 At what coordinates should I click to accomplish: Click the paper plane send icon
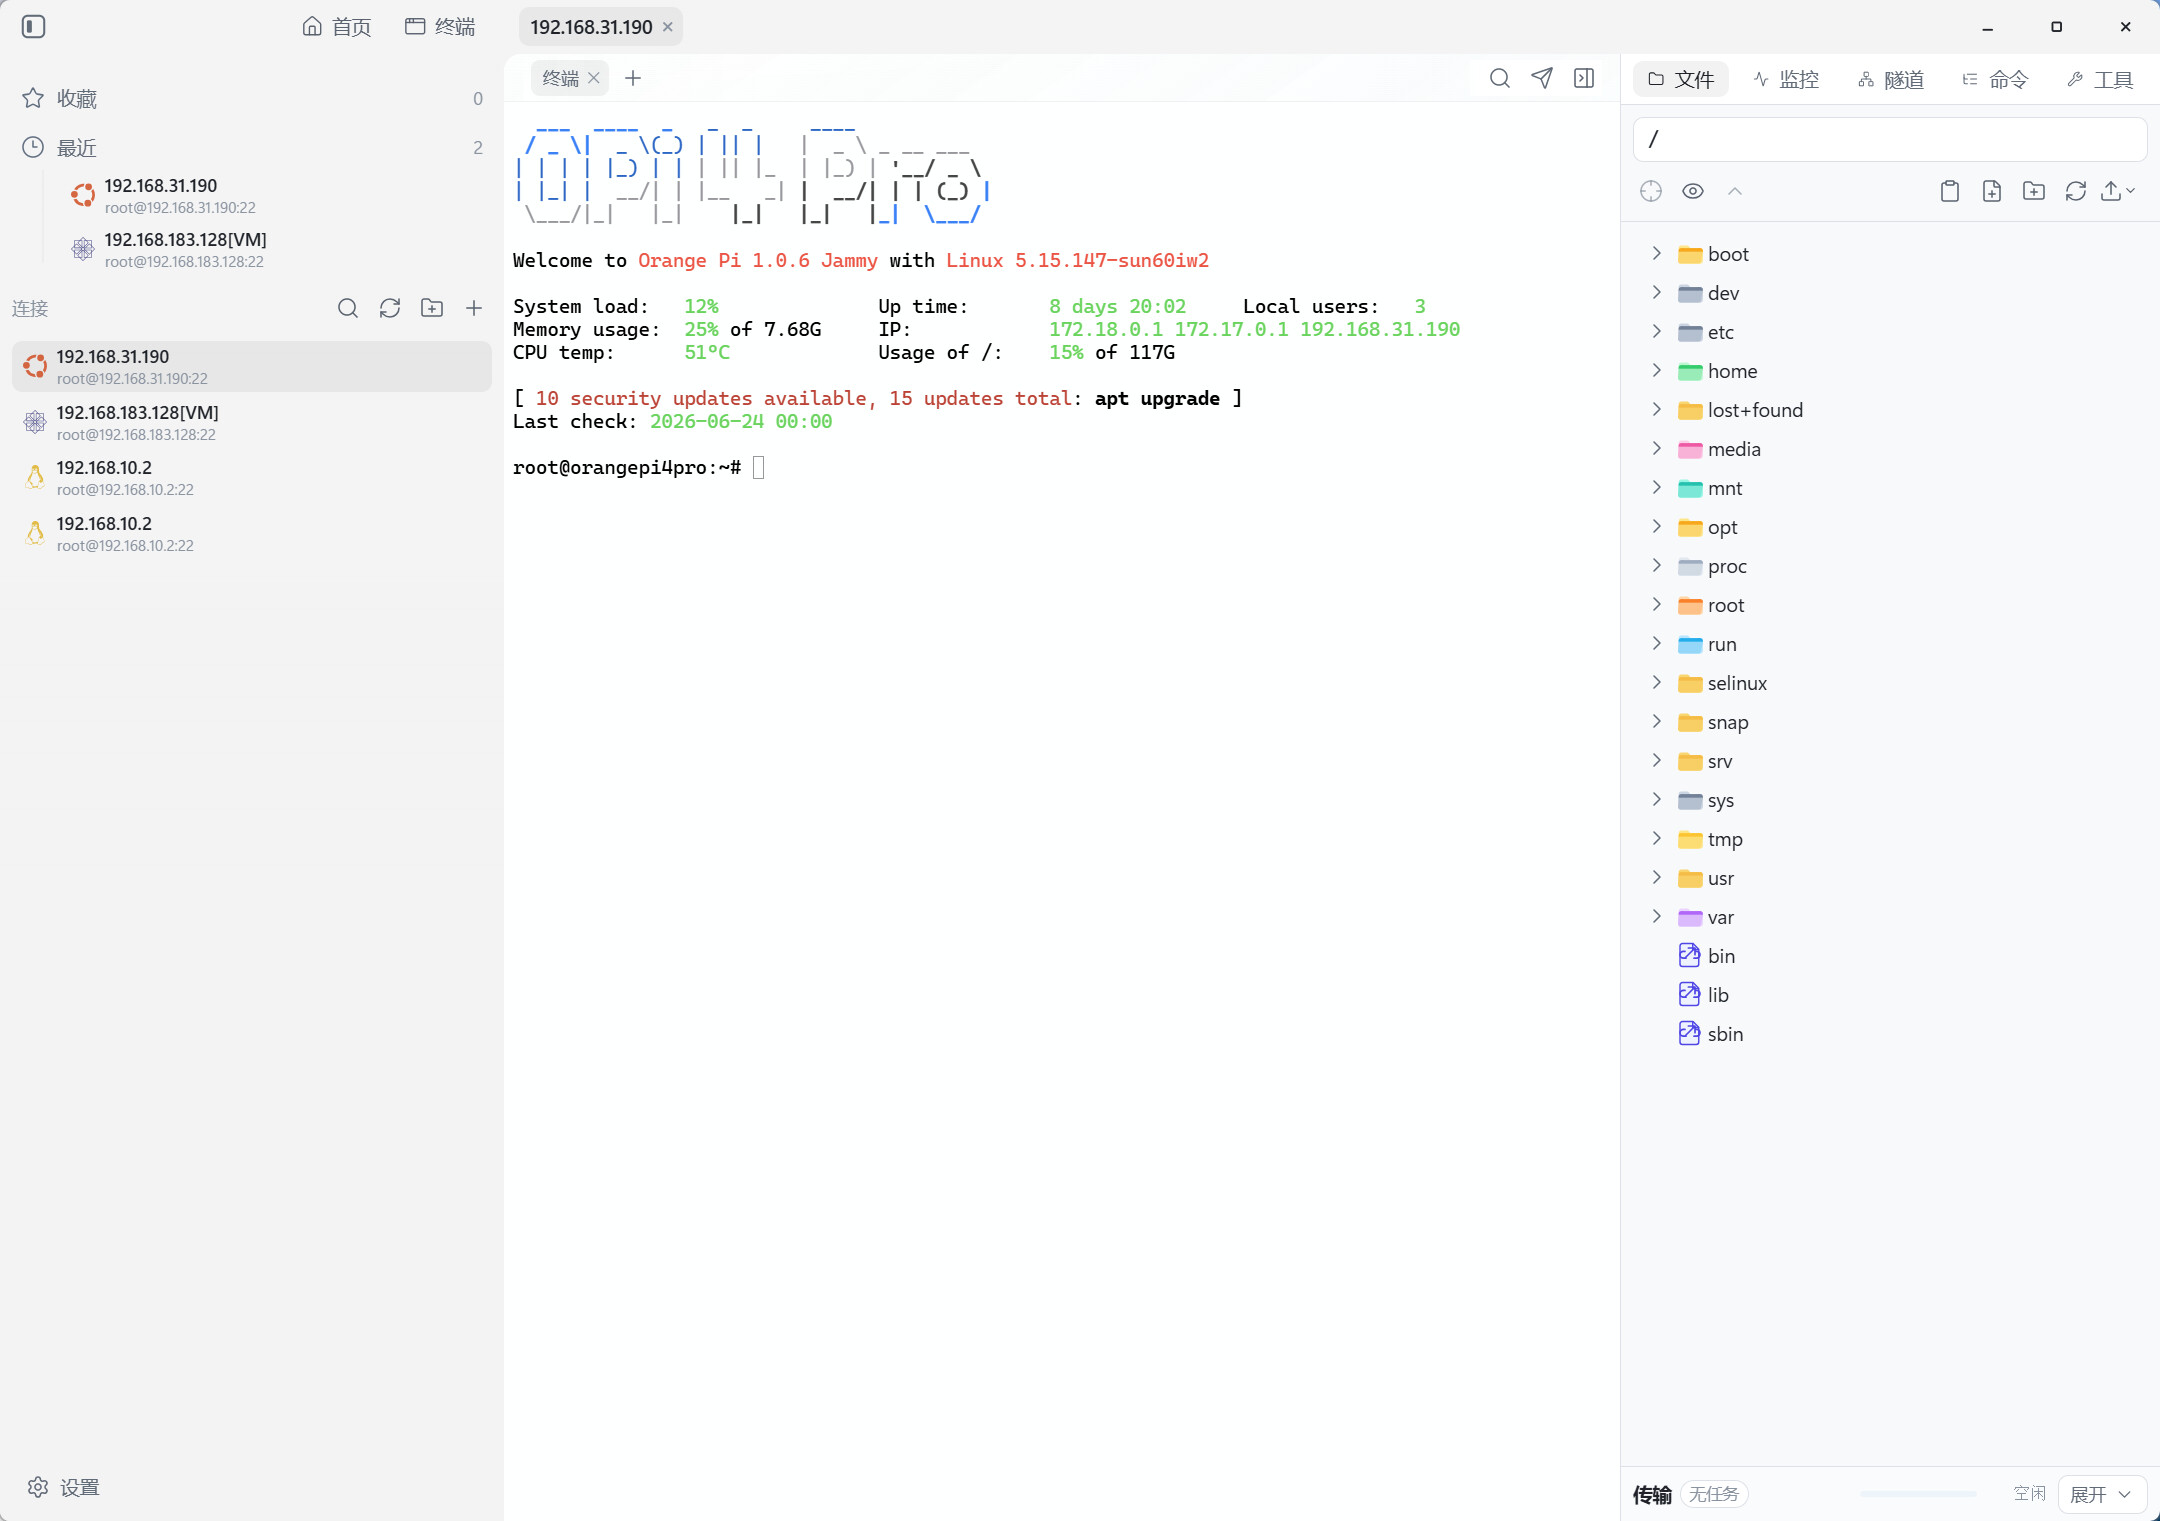click(1542, 78)
